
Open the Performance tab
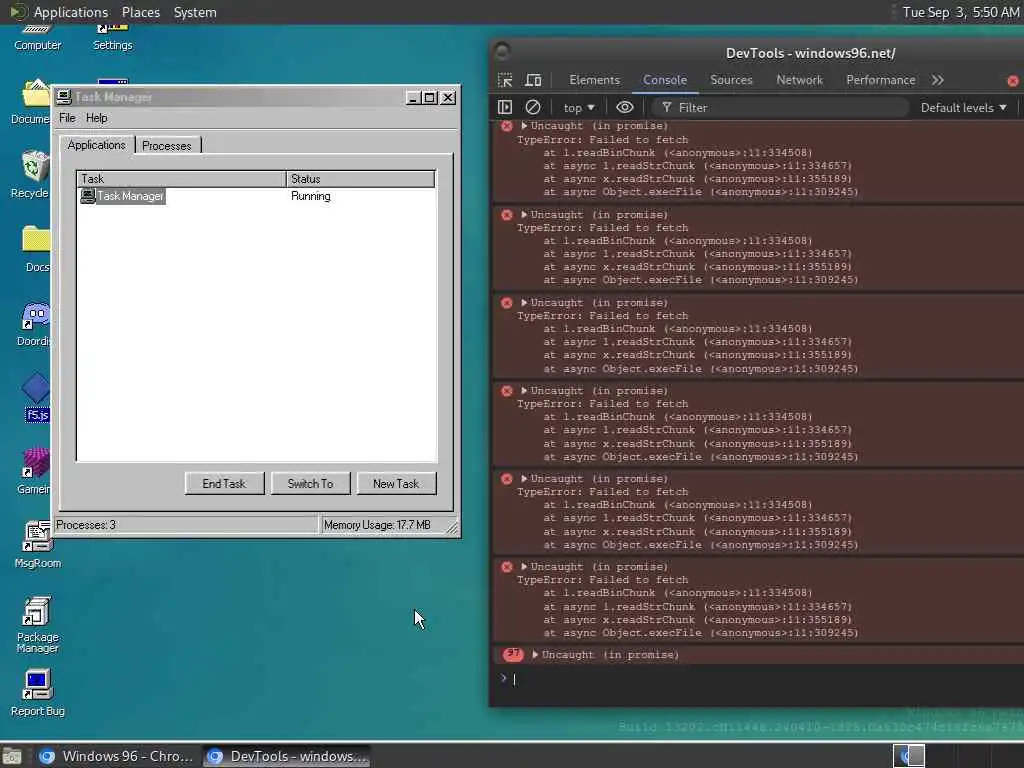[x=880, y=80]
